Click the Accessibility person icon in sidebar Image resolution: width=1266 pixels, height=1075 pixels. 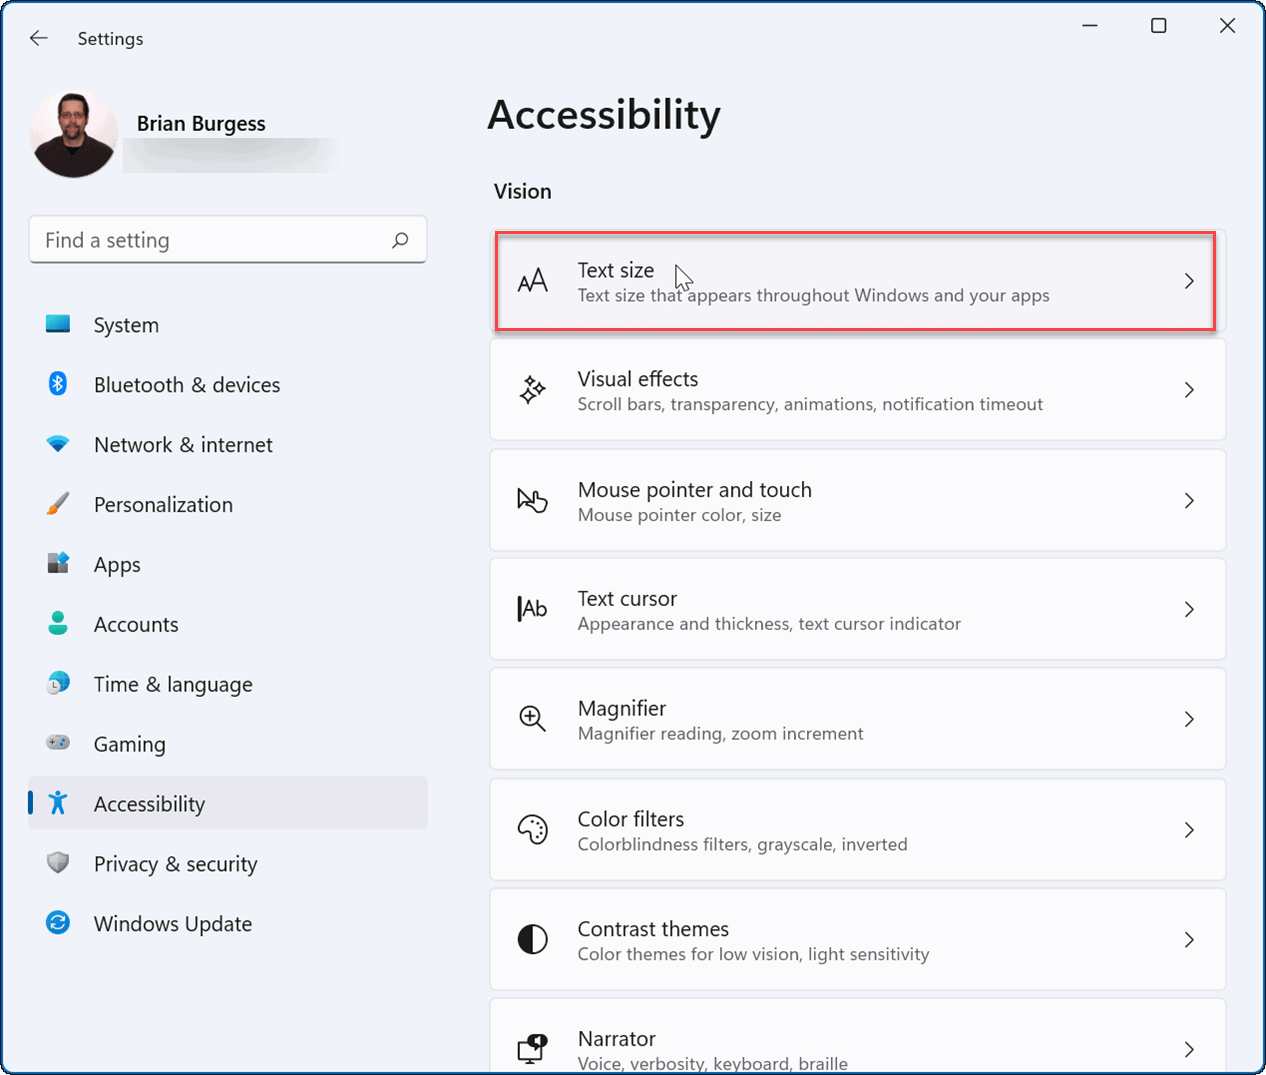[x=57, y=803]
